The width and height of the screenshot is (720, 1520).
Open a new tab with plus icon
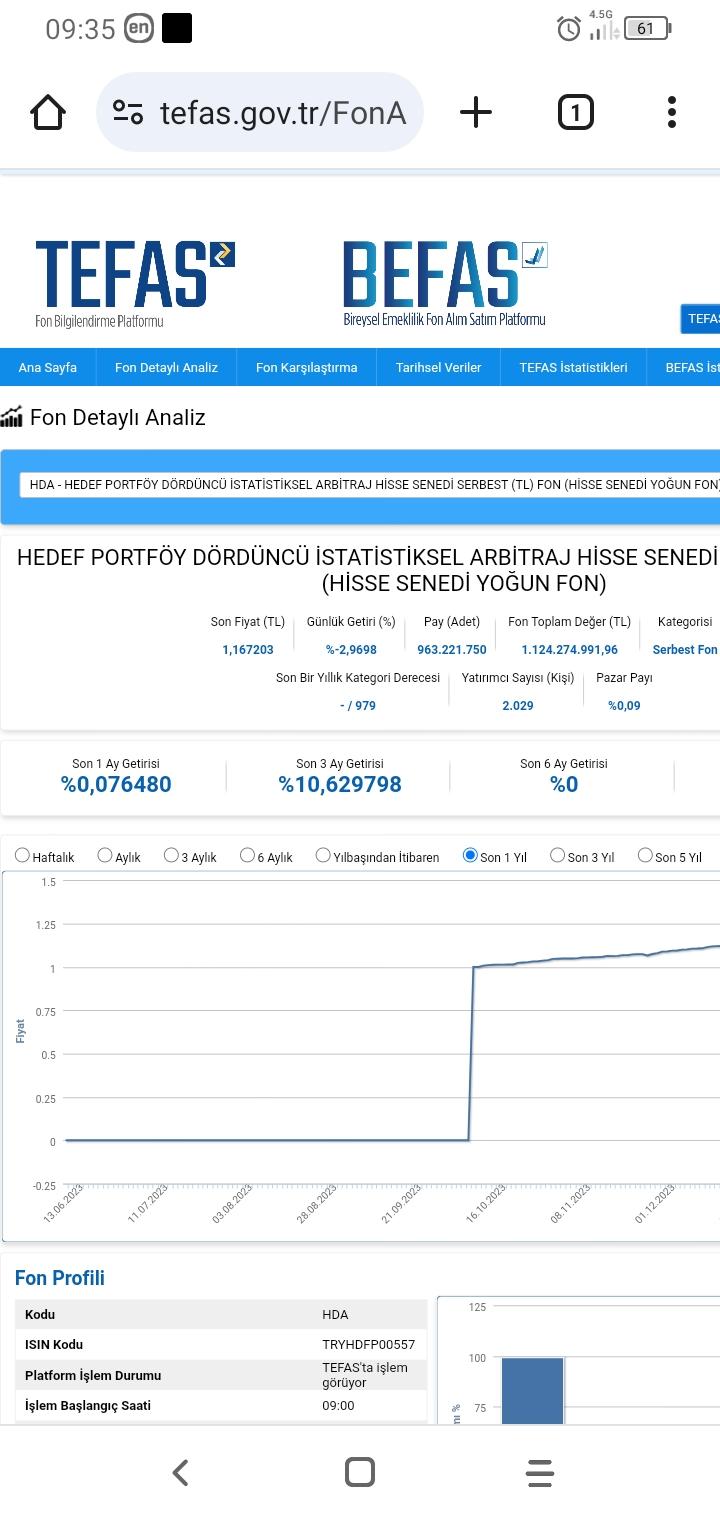[x=476, y=112]
